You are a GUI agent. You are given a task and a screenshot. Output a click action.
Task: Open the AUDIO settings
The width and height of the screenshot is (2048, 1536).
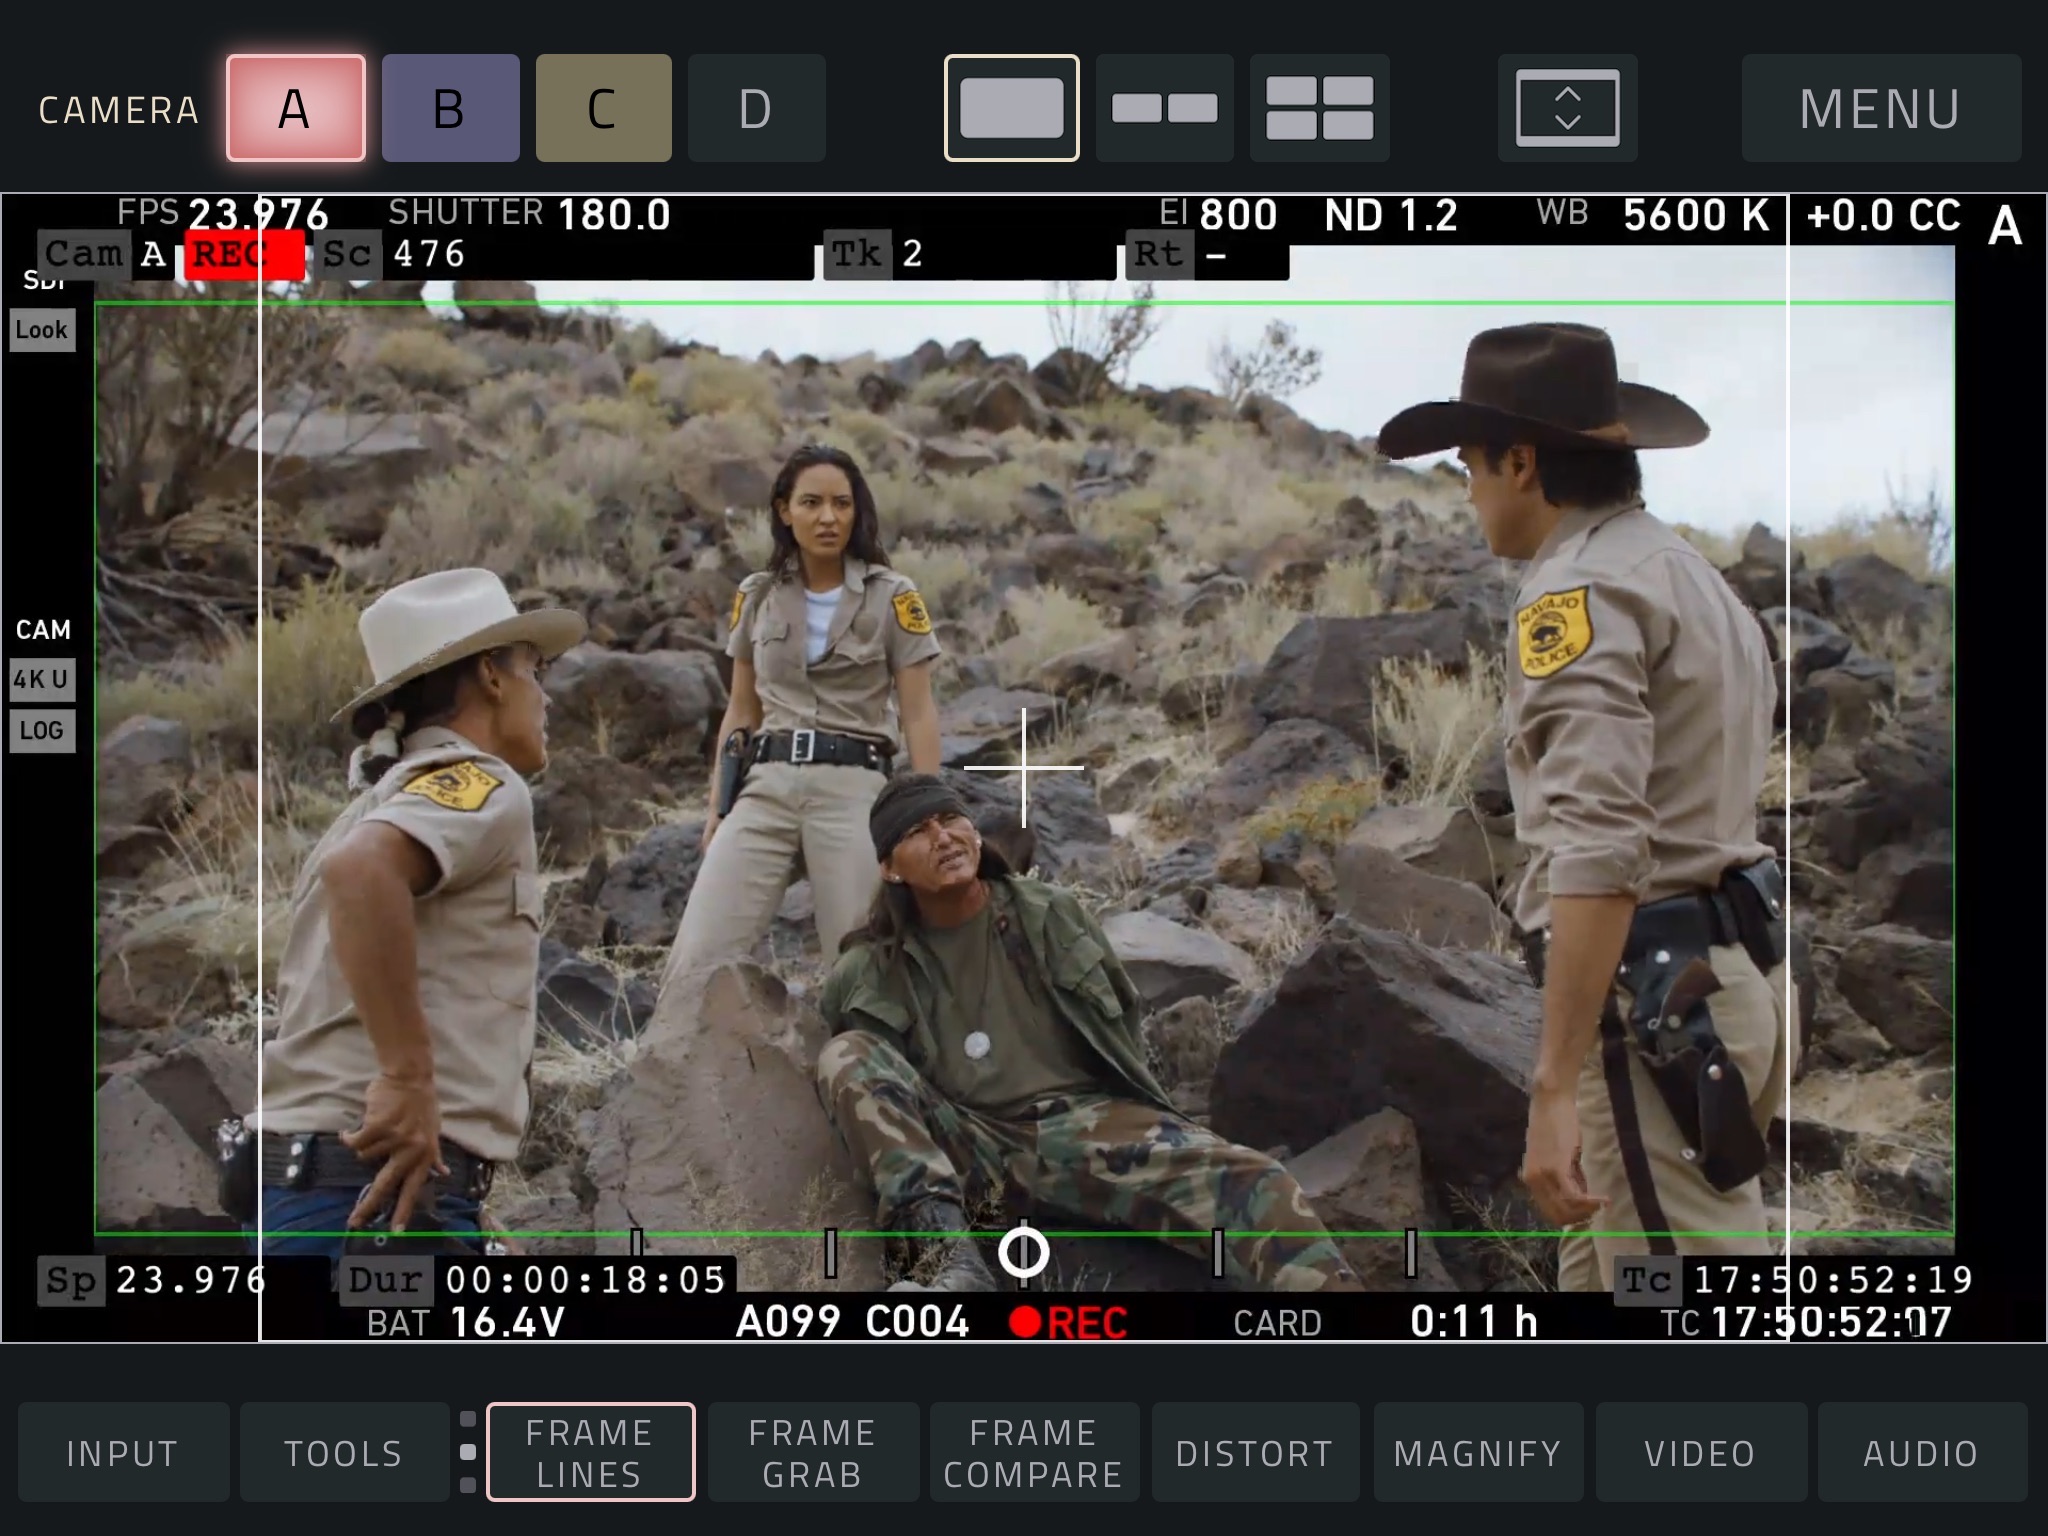coord(1921,1452)
